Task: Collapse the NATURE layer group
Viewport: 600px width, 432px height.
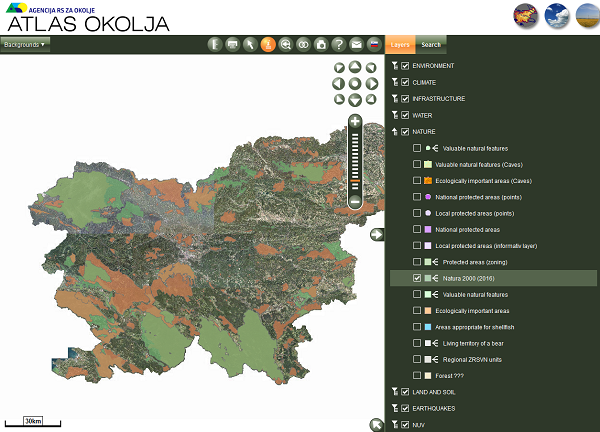Action: [x=395, y=132]
